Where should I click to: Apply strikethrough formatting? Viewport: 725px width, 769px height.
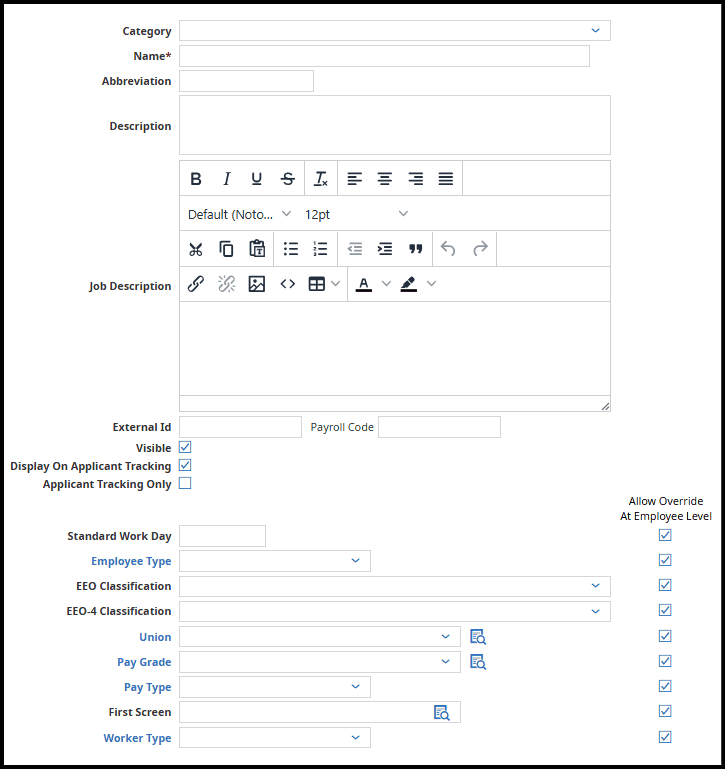pos(287,179)
